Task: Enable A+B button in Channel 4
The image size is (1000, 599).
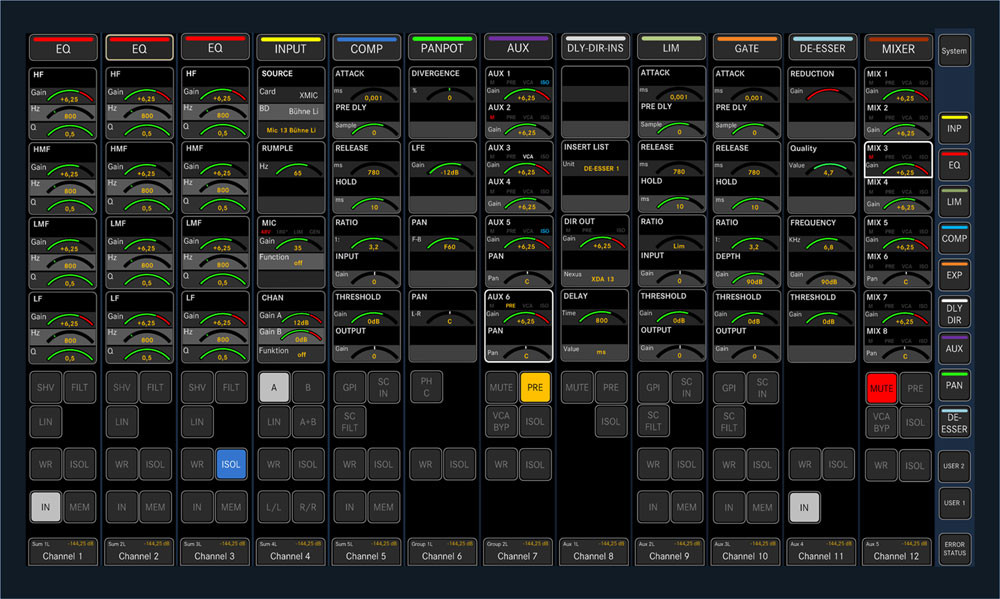Action: click(308, 422)
